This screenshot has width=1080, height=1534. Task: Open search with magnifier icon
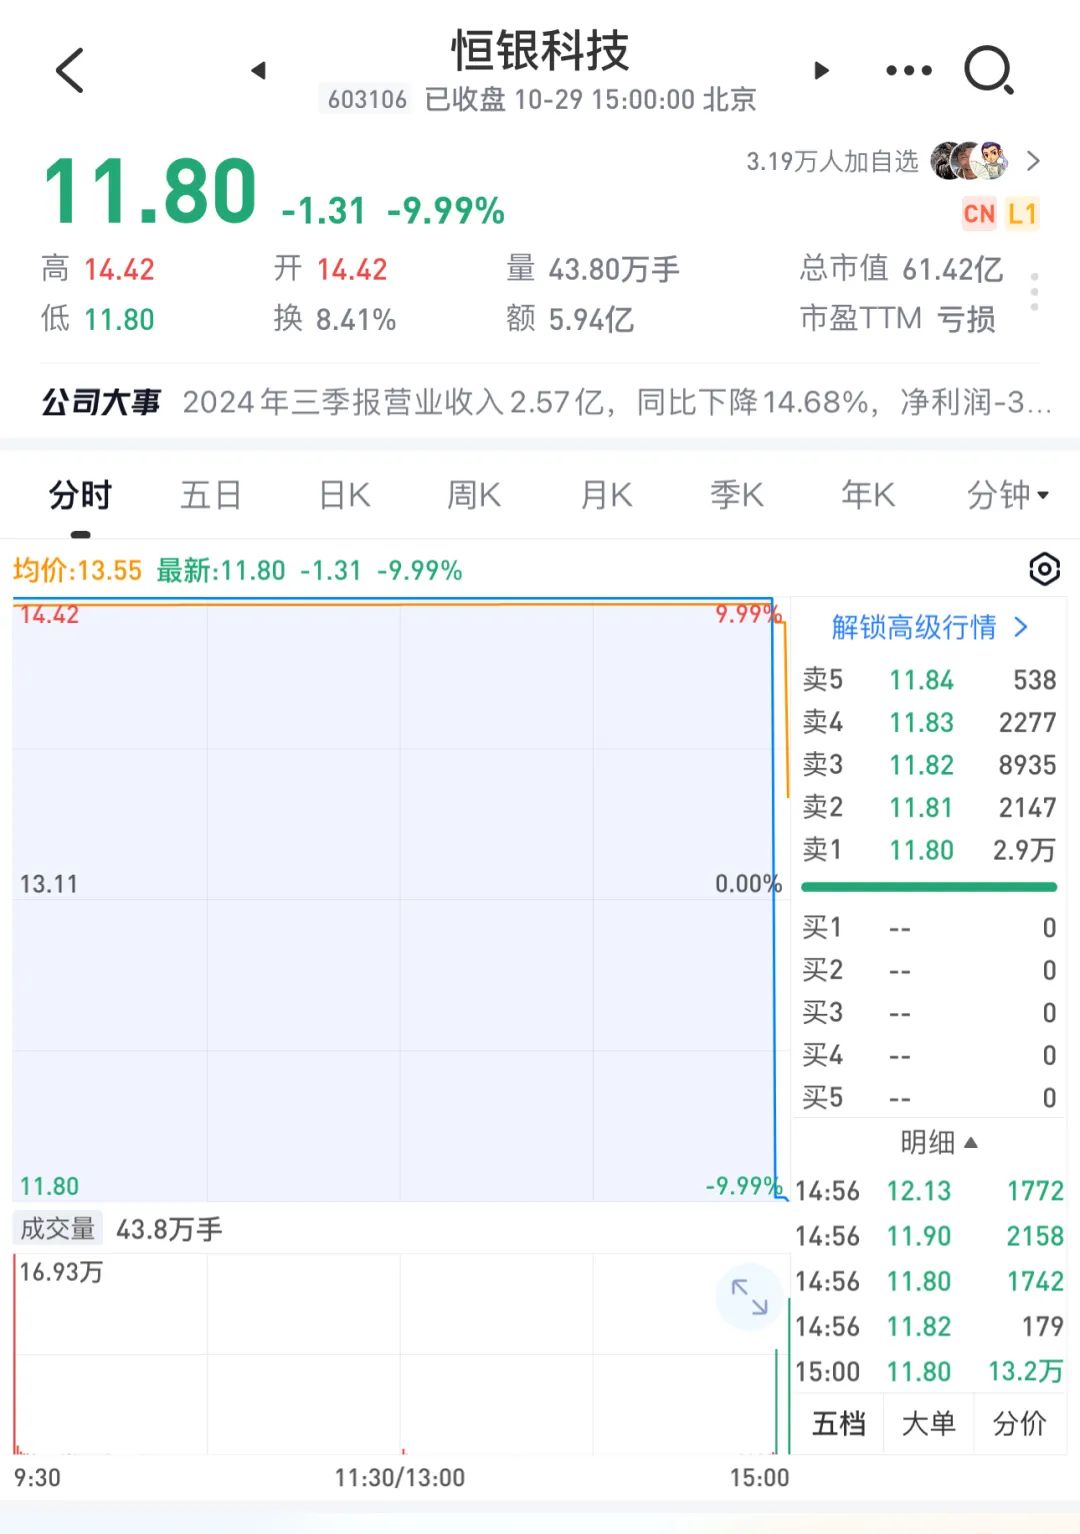click(989, 70)
